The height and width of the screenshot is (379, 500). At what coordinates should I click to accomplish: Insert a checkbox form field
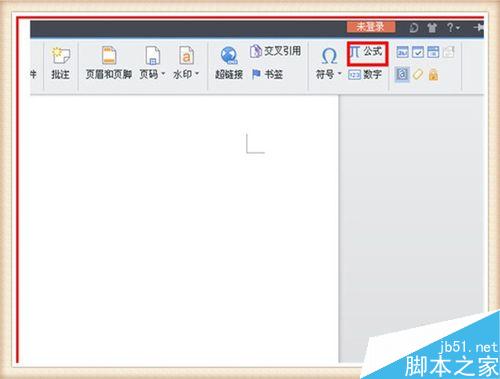(418, 52)
